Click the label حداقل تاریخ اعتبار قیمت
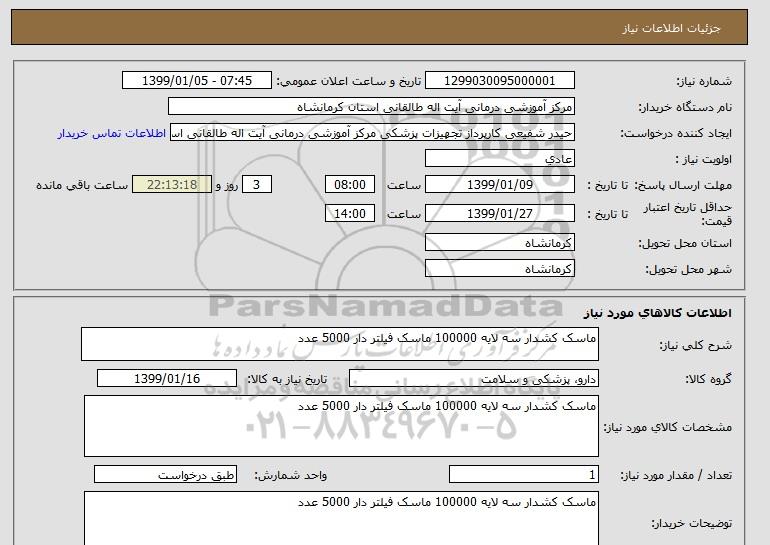This screenshot has height=545, width=770. [688, 214]
